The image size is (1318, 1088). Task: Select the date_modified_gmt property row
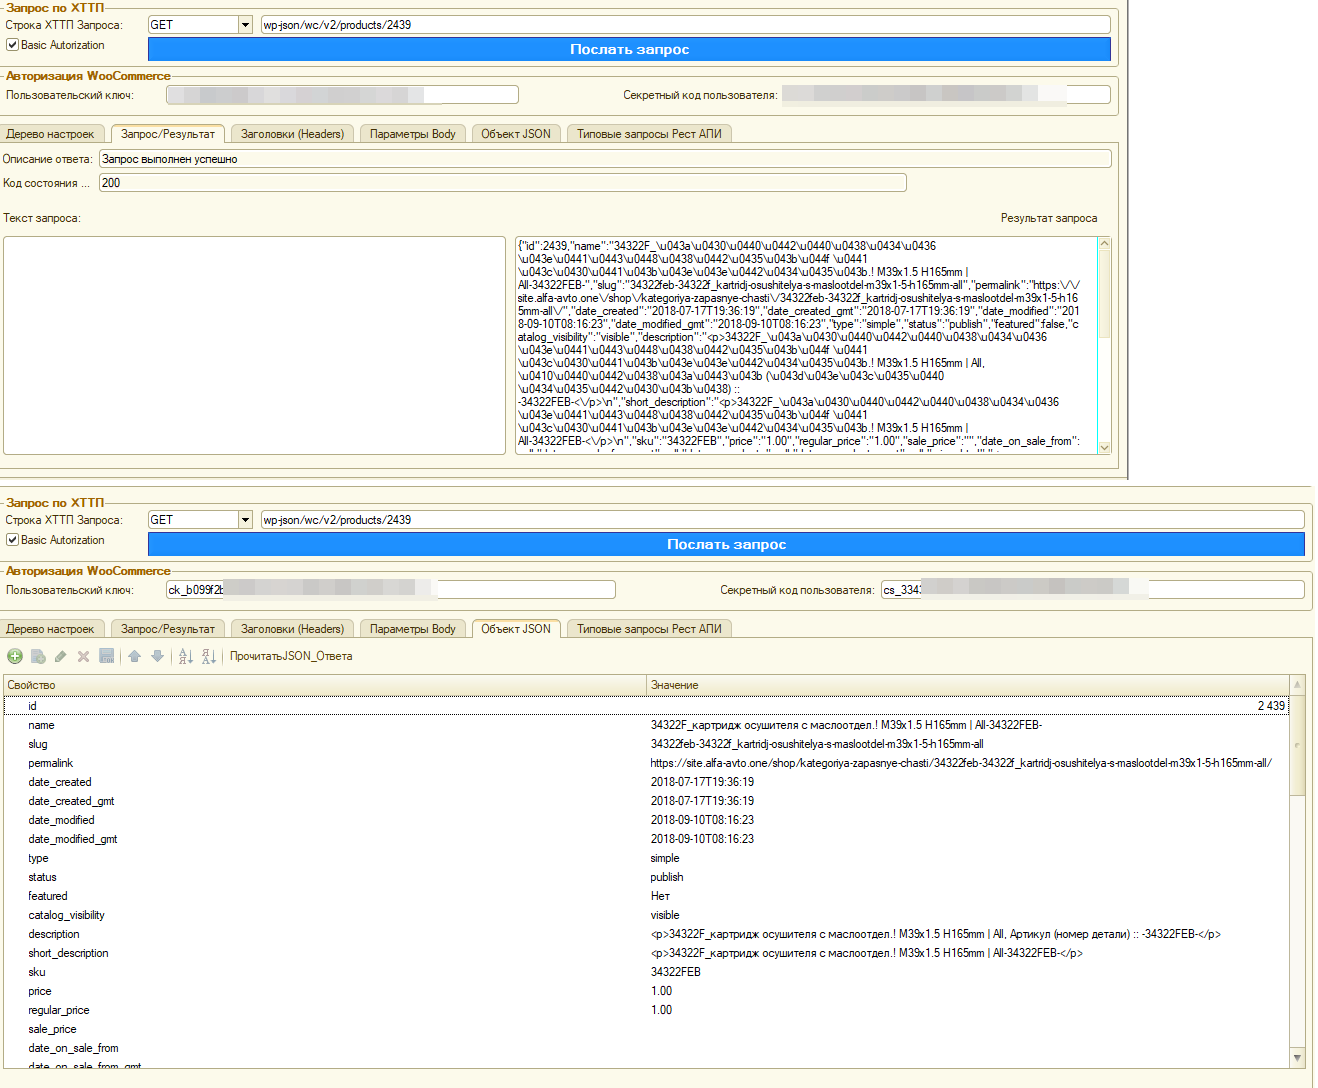click(x=646, y=839)
